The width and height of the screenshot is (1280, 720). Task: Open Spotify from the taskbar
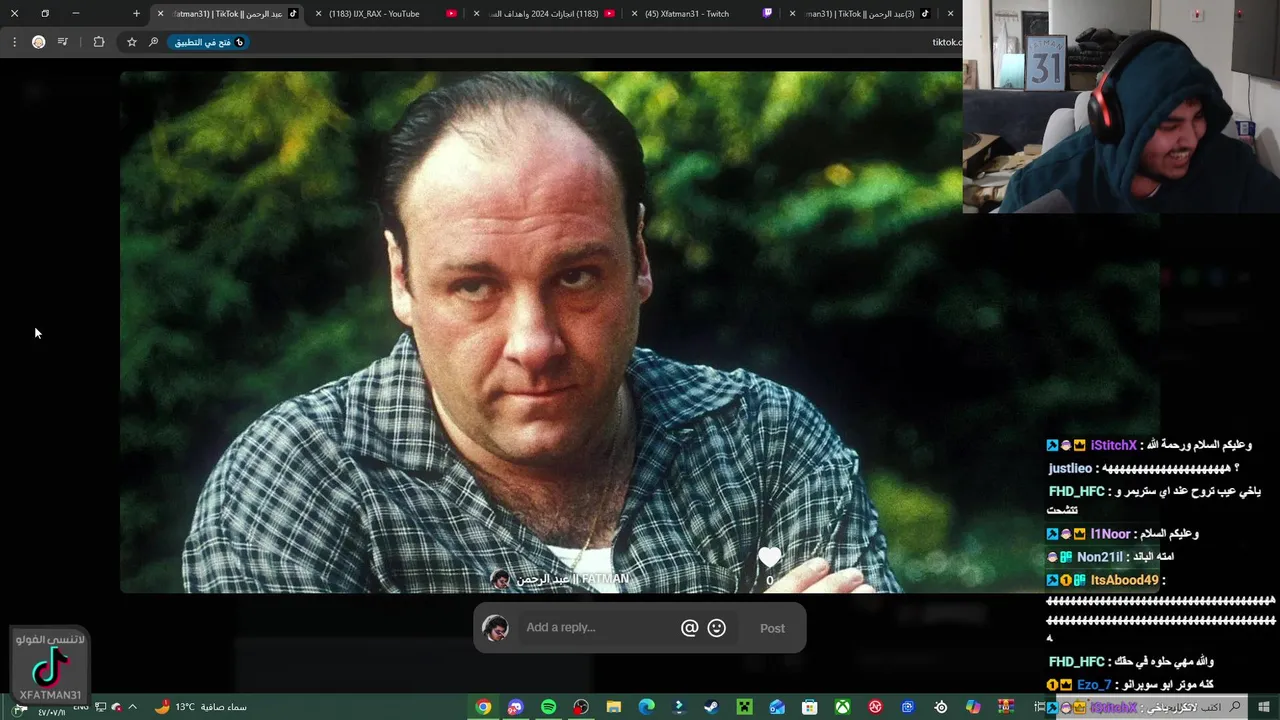click(x=549, y=707)
